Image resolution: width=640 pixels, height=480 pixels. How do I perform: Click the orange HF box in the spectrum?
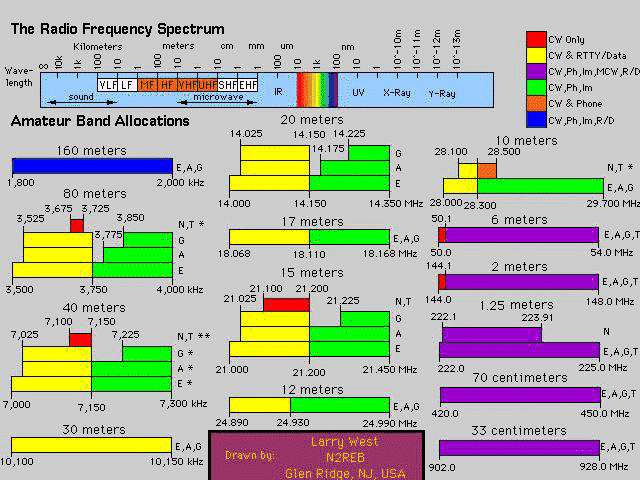167,85
